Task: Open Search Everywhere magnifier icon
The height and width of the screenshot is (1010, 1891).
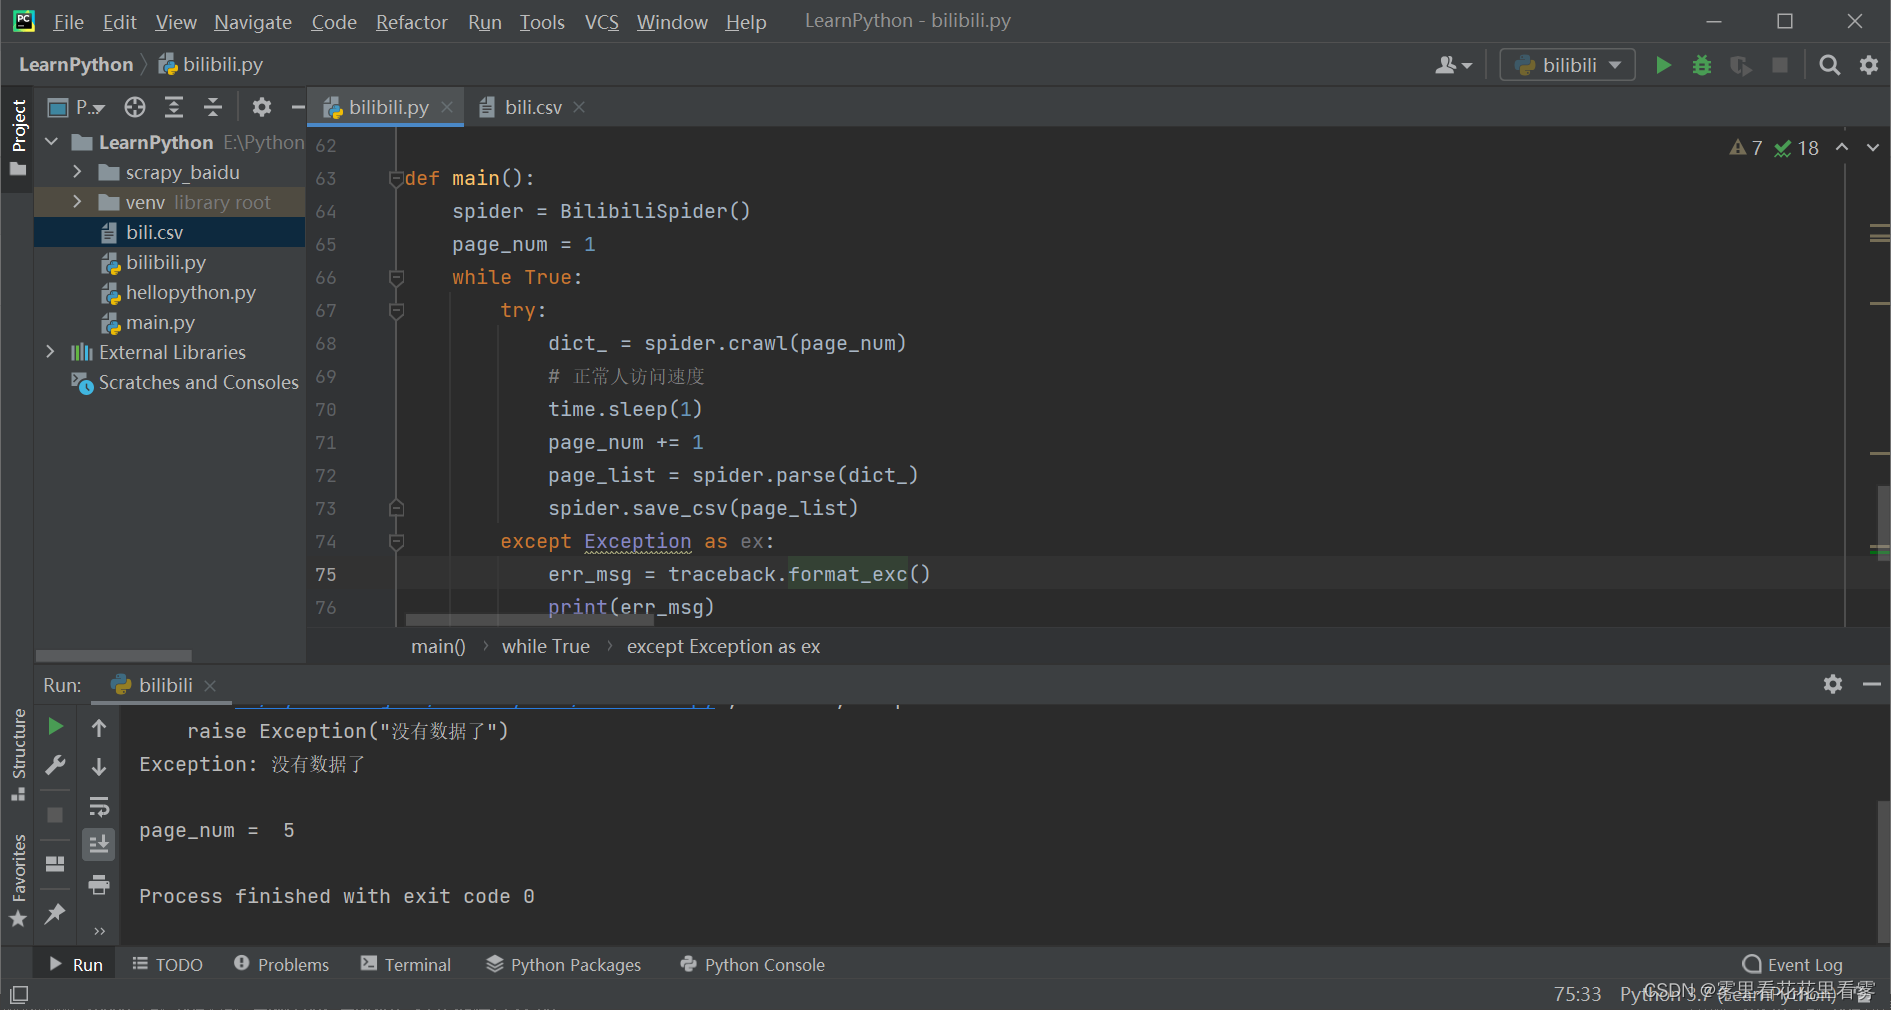Action: click(x=1829, y=65)
